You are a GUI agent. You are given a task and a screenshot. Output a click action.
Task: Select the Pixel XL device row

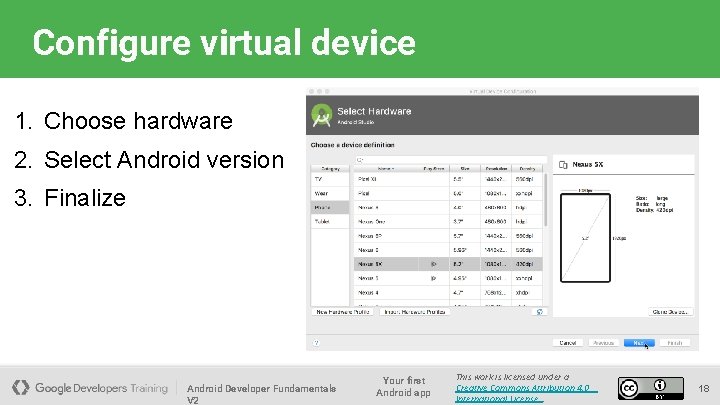click(x=448, y=179)
